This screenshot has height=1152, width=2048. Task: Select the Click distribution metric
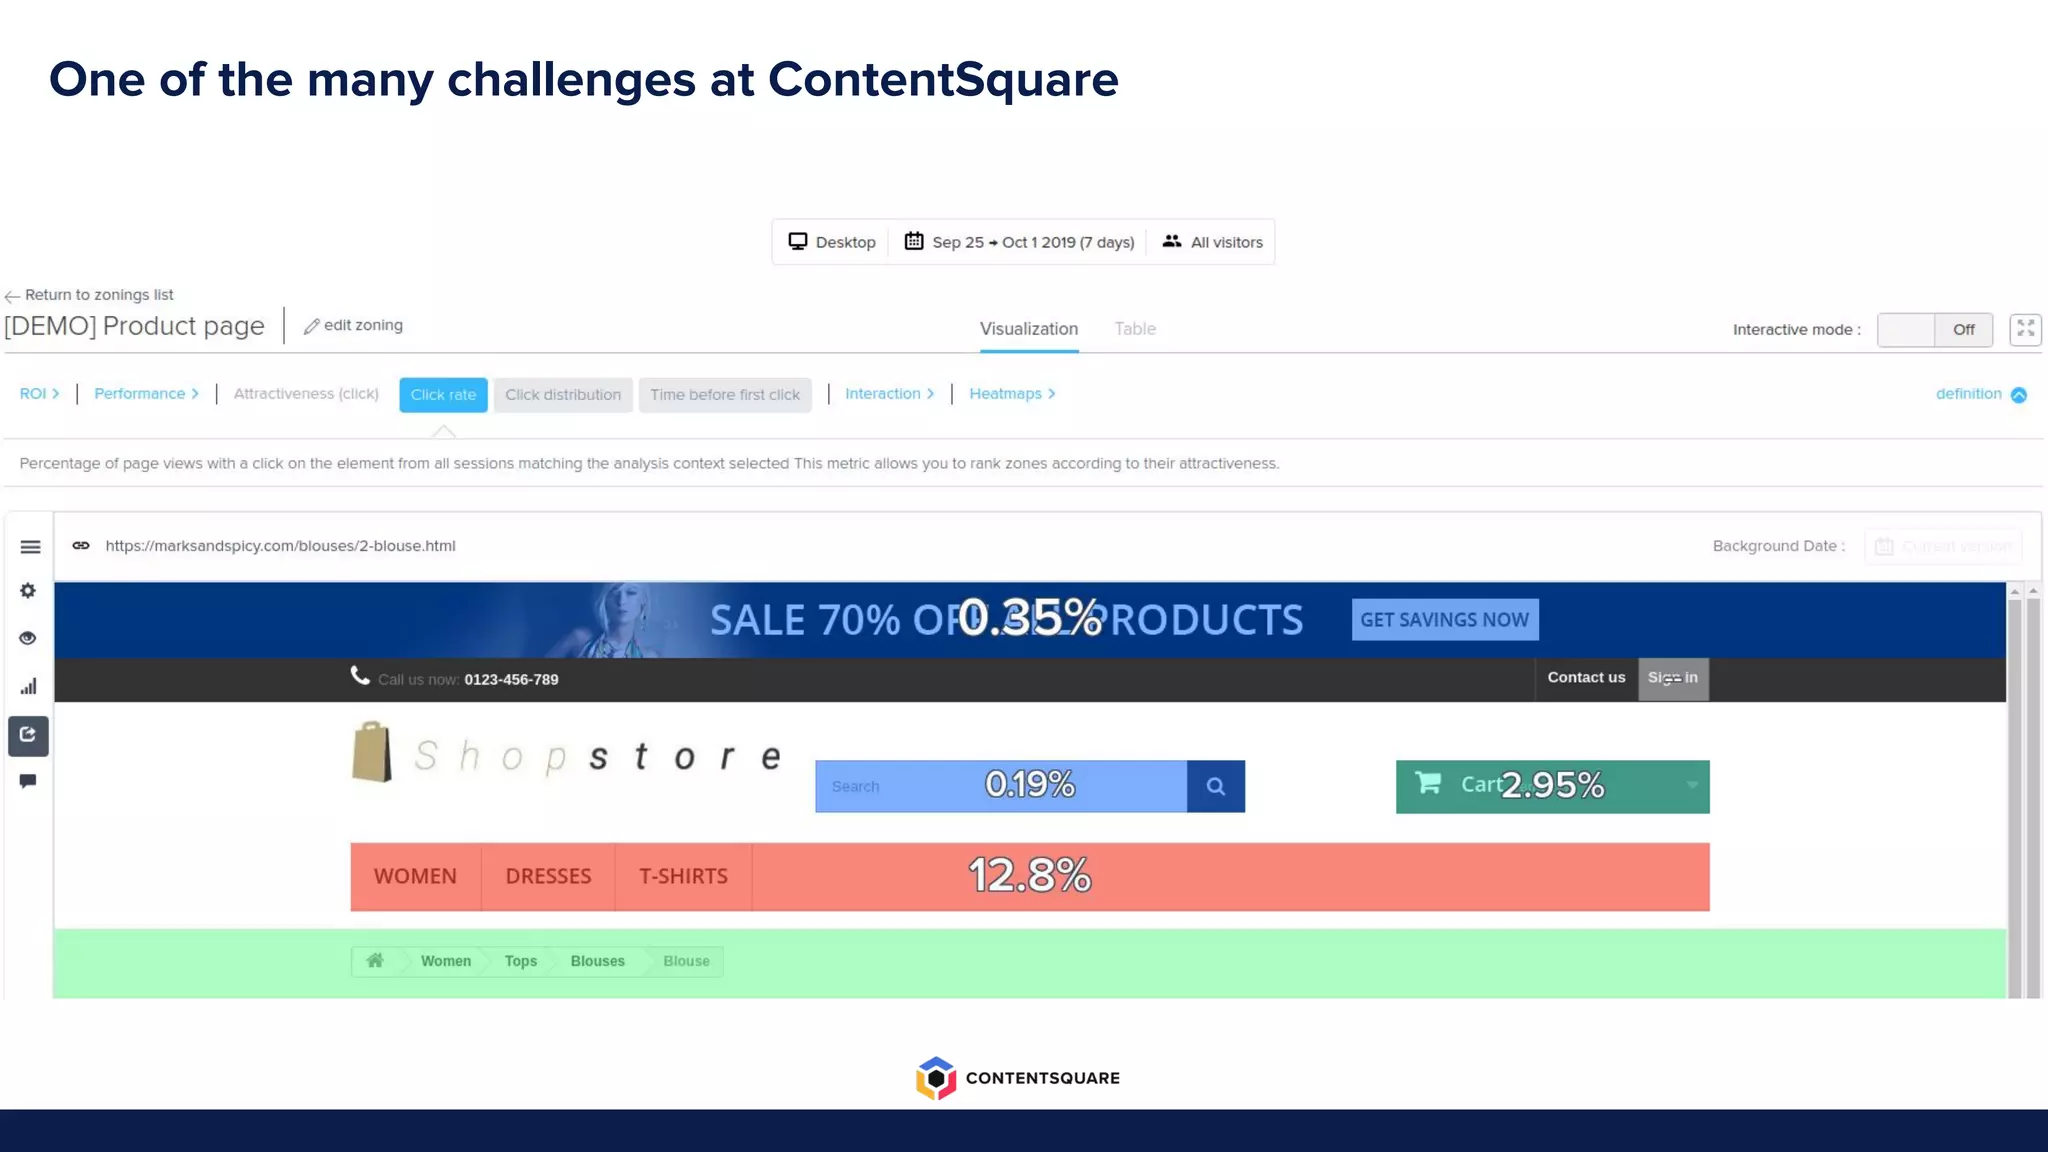[563, 395]
